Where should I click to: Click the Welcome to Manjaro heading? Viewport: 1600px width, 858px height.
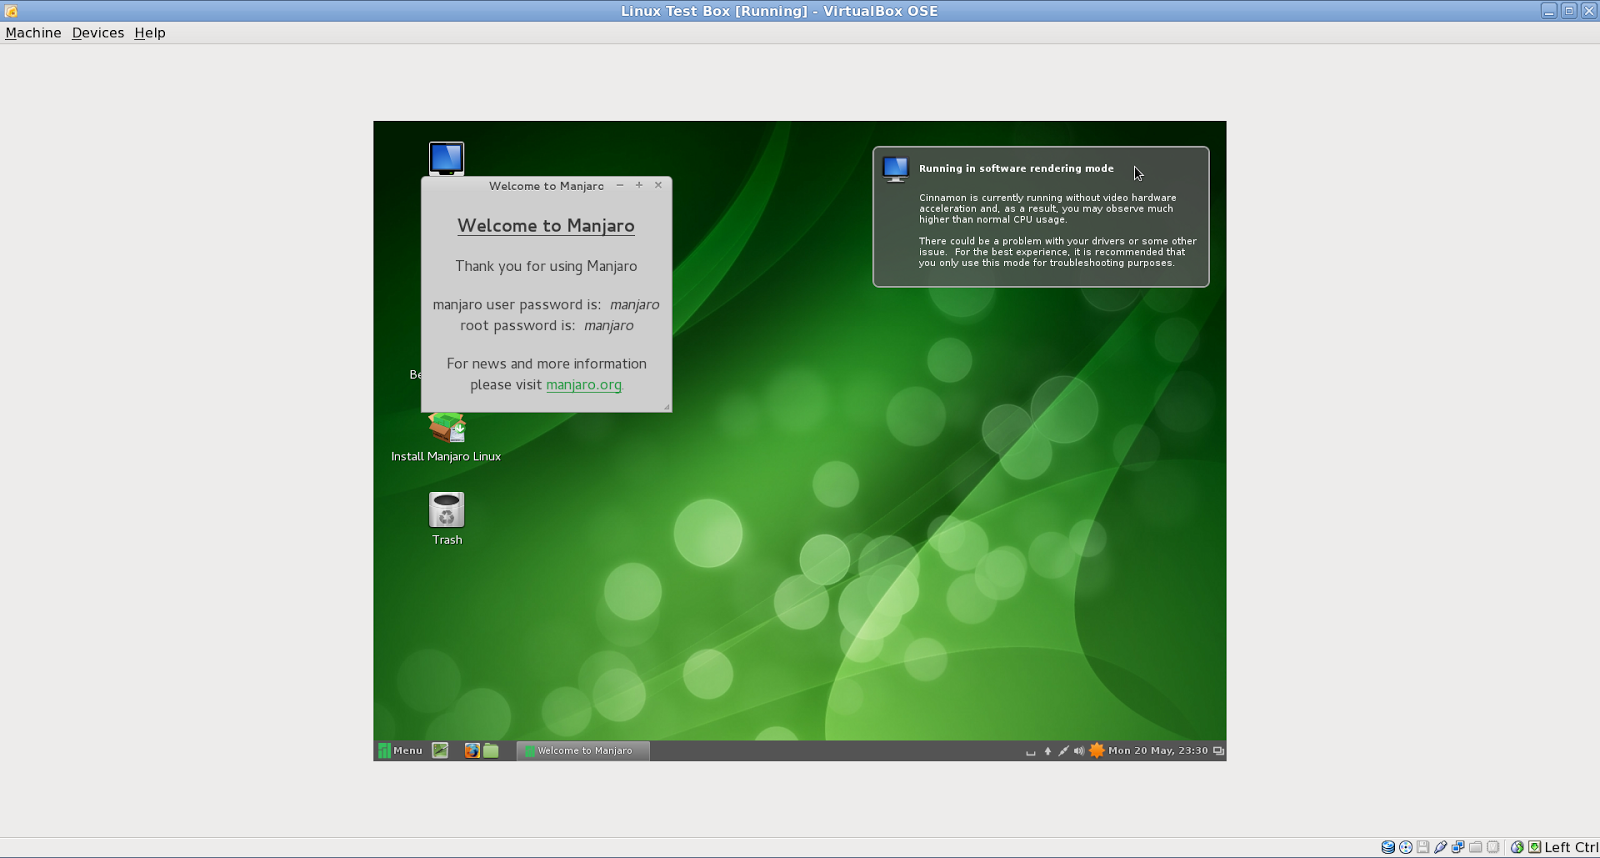pos(546,226)
